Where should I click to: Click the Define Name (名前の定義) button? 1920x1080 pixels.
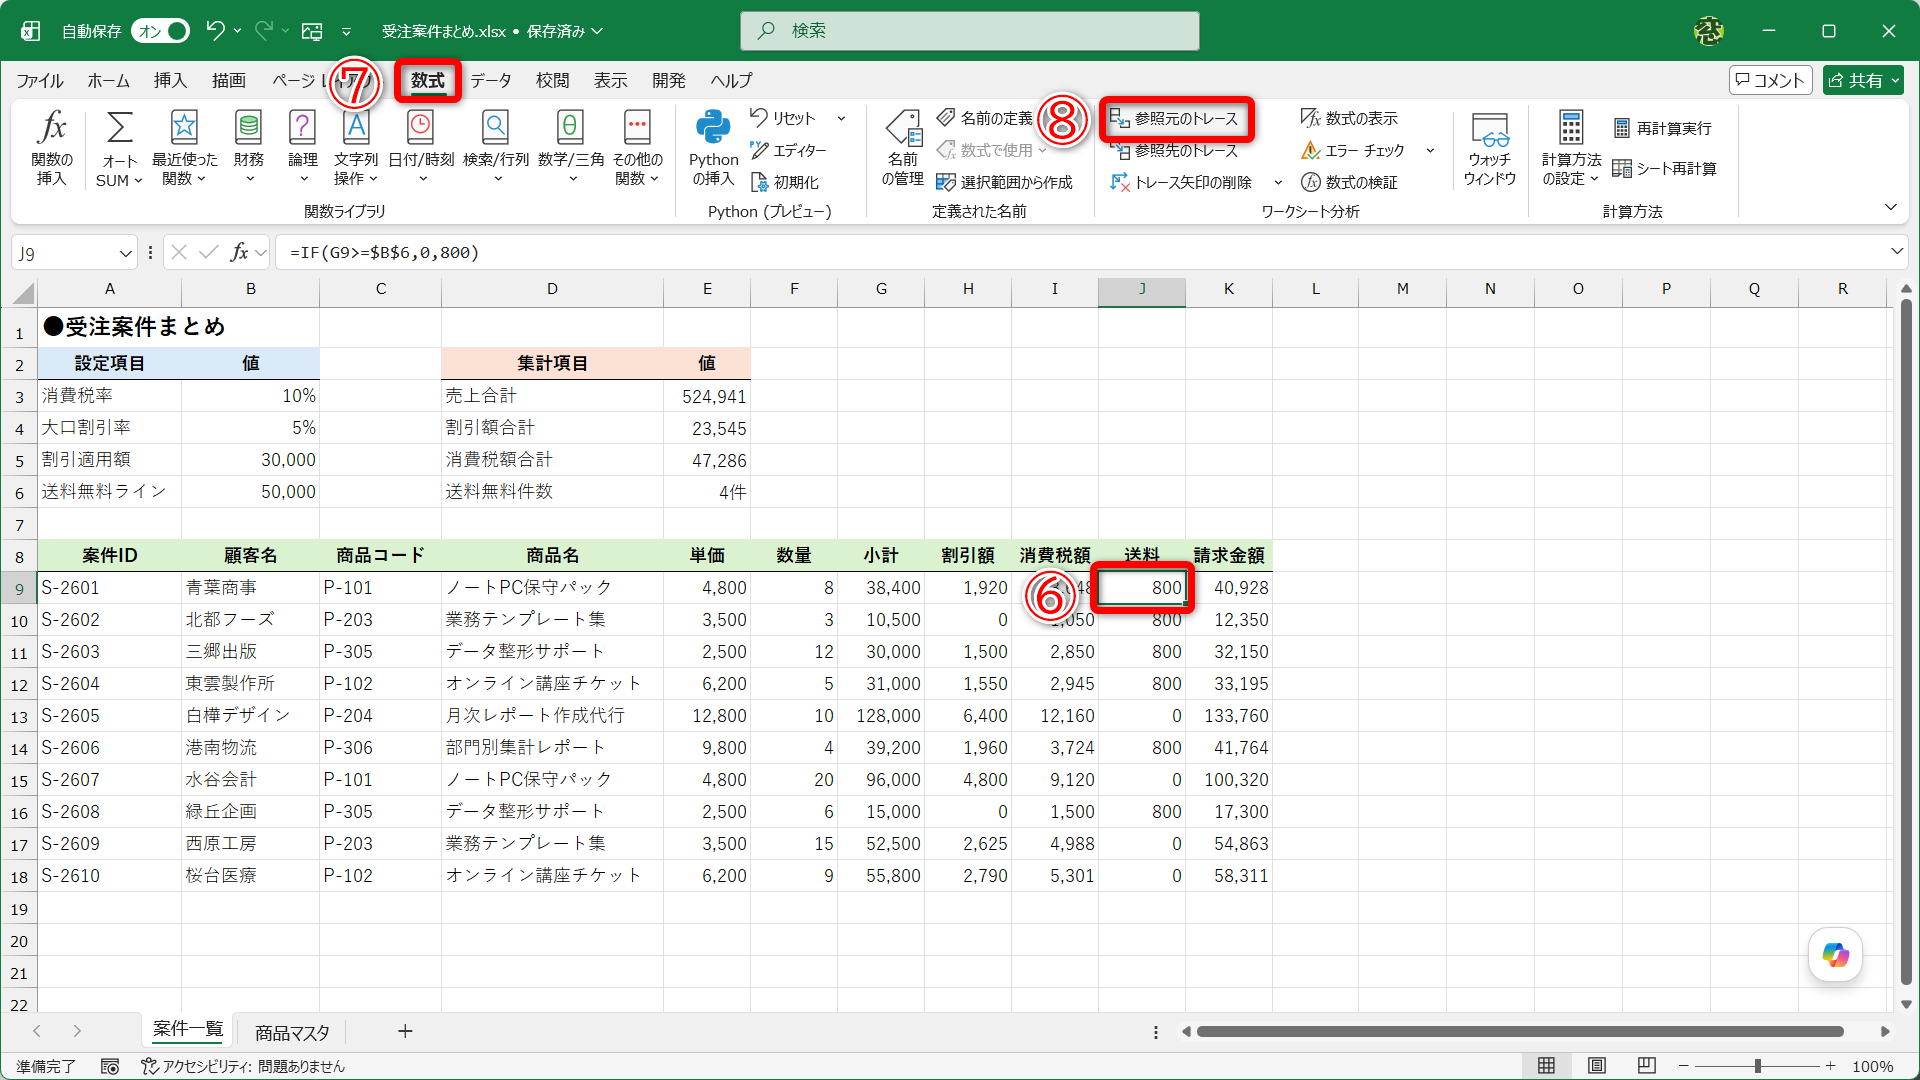point(984,119)
